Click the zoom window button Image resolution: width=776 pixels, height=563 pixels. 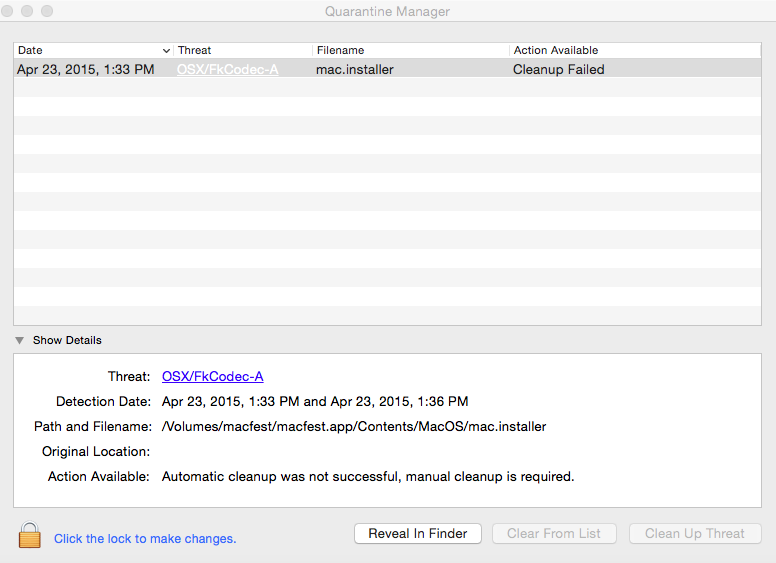coord(47,11)
